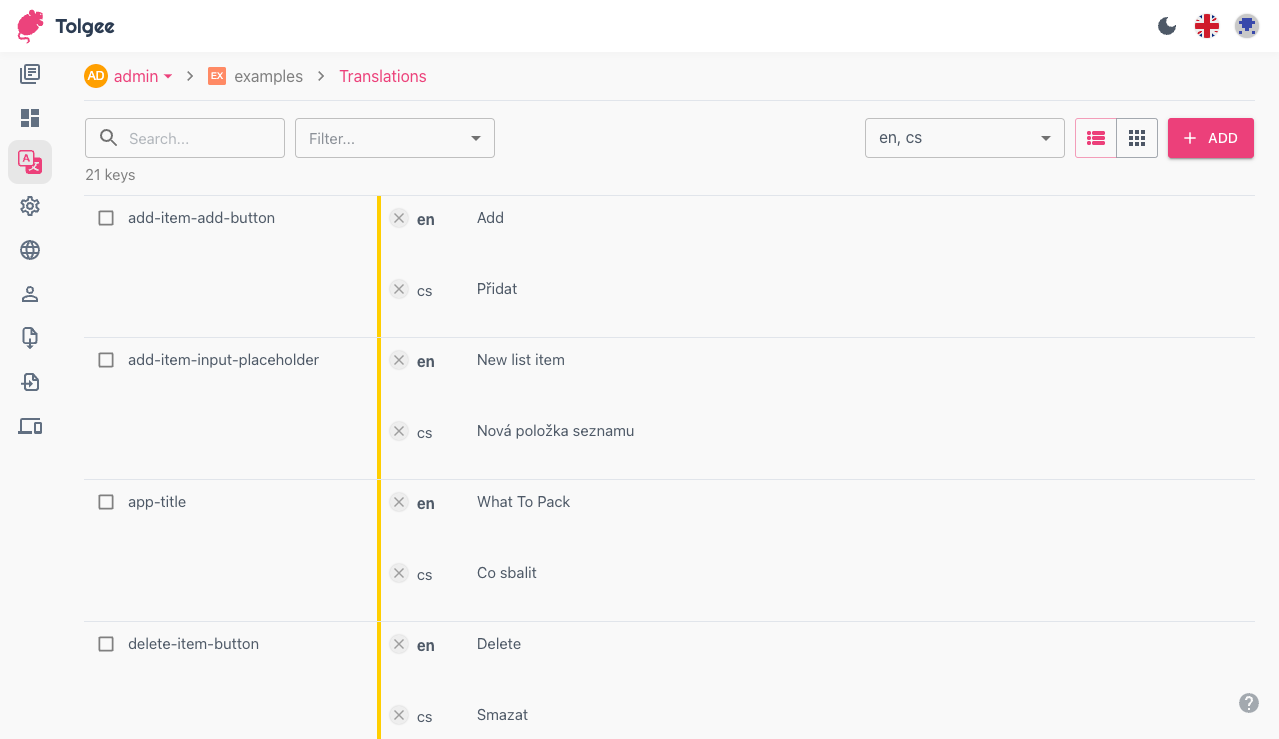Expand the Filter dropdown
The height and width of the screenshot is (739, 1279).
point(394,138)
